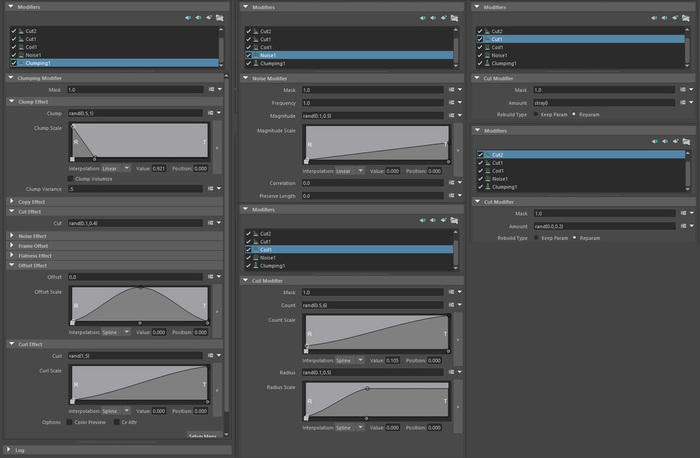Click the expression icon beside the Curl field
Image resolution: width=700 pixels, height=458 pixels.
point(212,355)
